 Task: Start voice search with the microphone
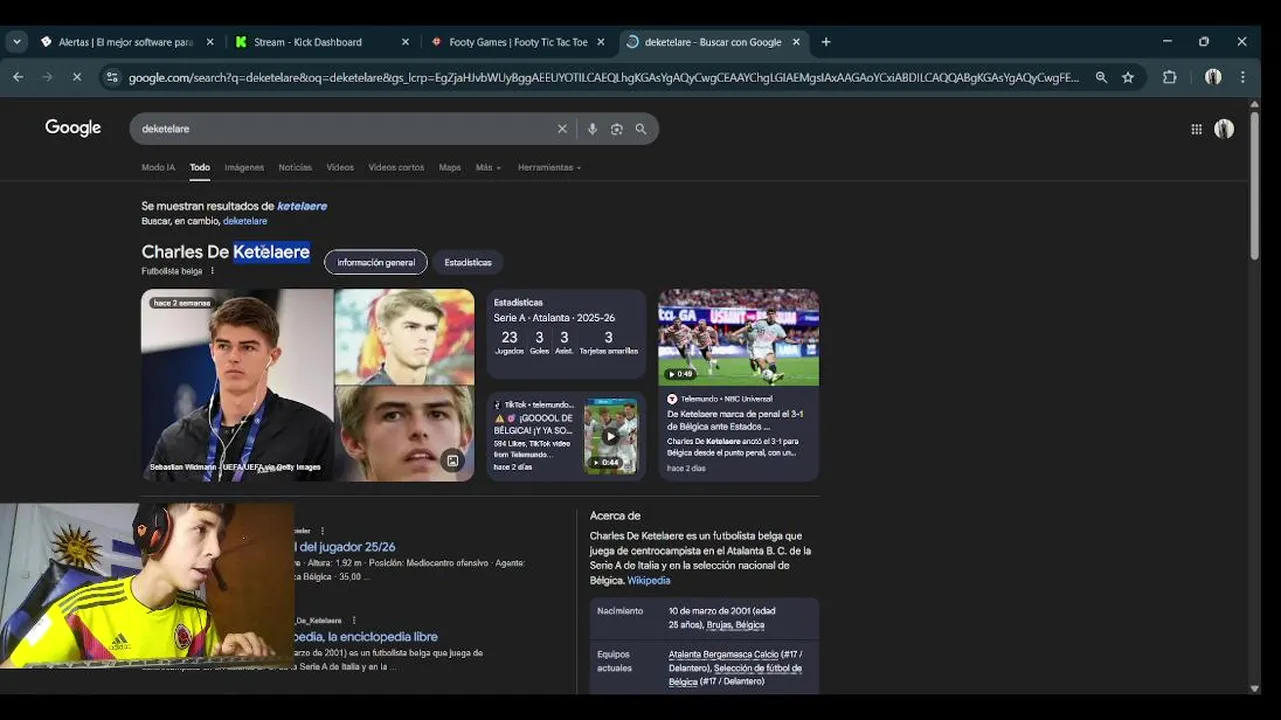tap(592, 129)
